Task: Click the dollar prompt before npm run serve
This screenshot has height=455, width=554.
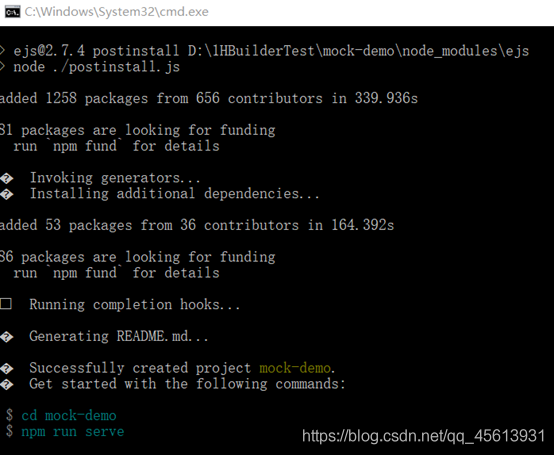Action: pyautogui.click(x=10, y=431)
